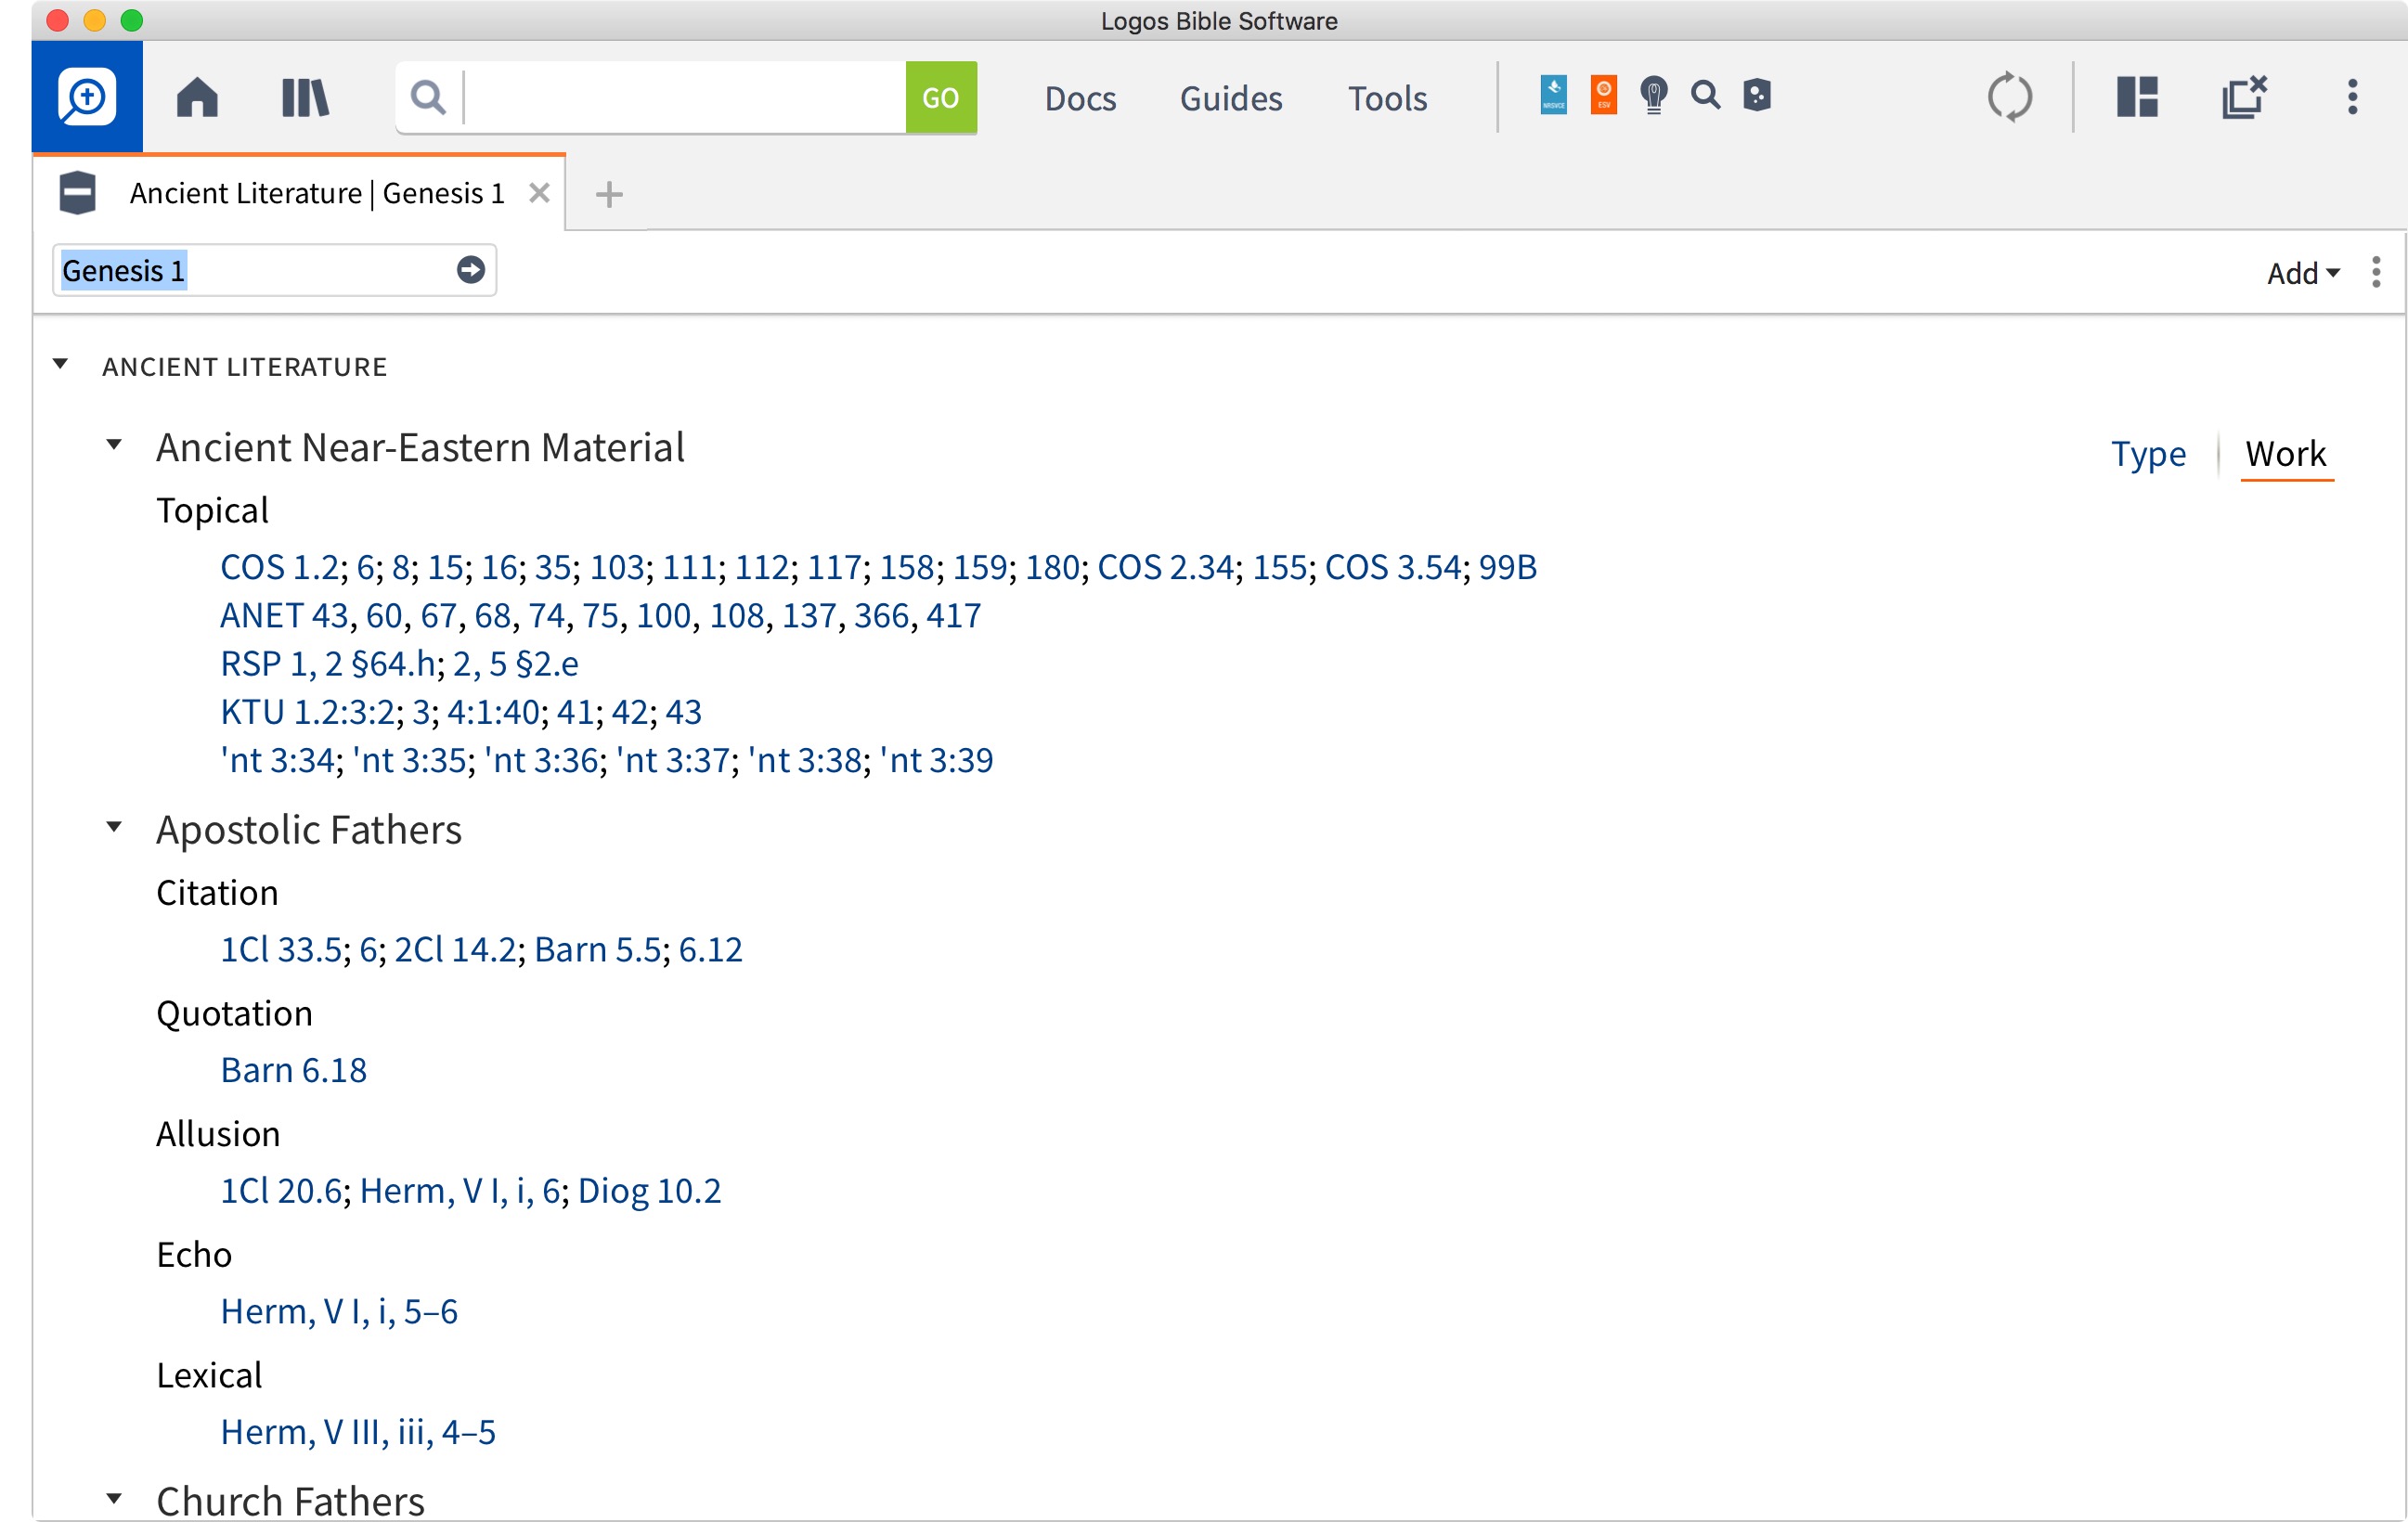Open the Tools menu
Screen dimensions: 2408x1522
1387,98
